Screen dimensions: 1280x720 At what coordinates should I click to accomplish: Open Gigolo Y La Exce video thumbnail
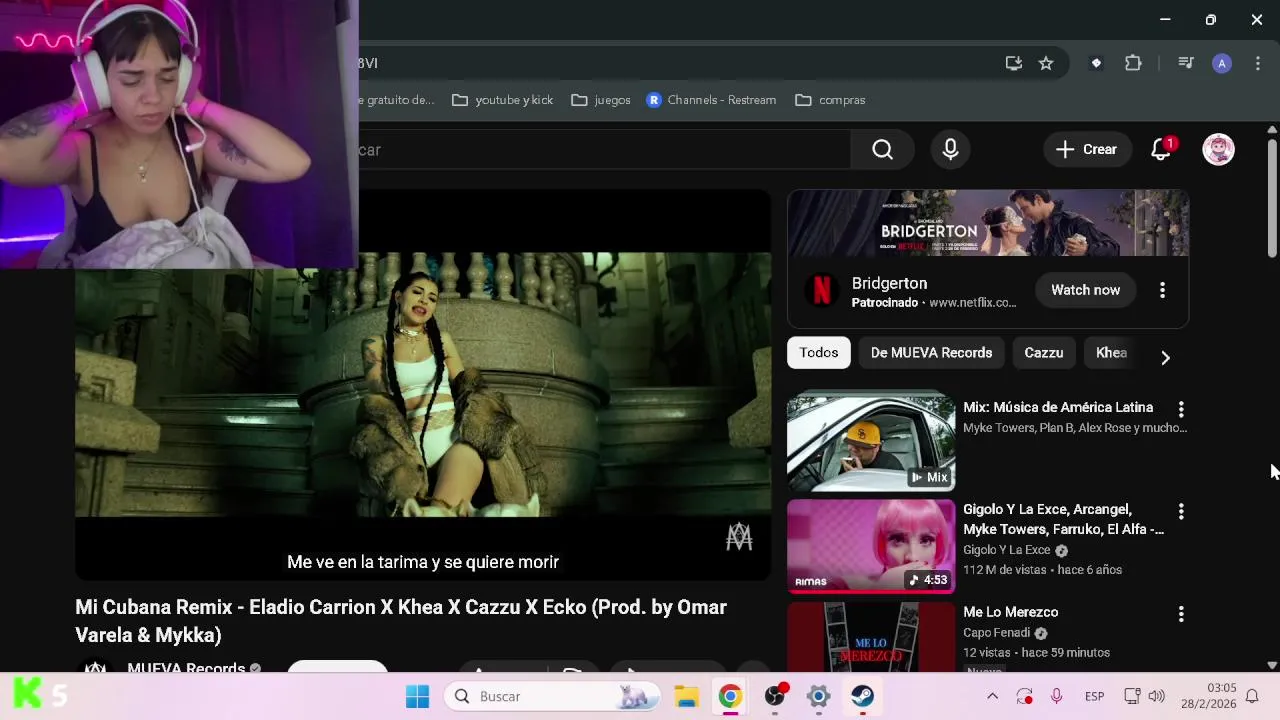click(871, 546)
